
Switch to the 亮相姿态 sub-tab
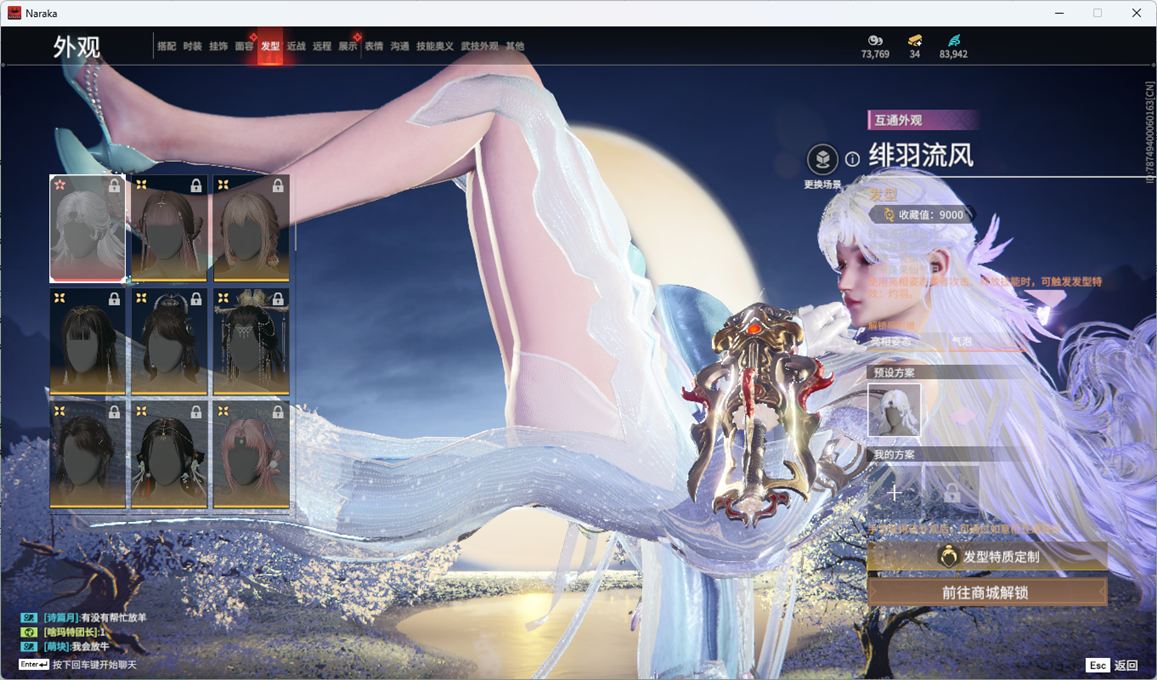click(x=891, y=342)
